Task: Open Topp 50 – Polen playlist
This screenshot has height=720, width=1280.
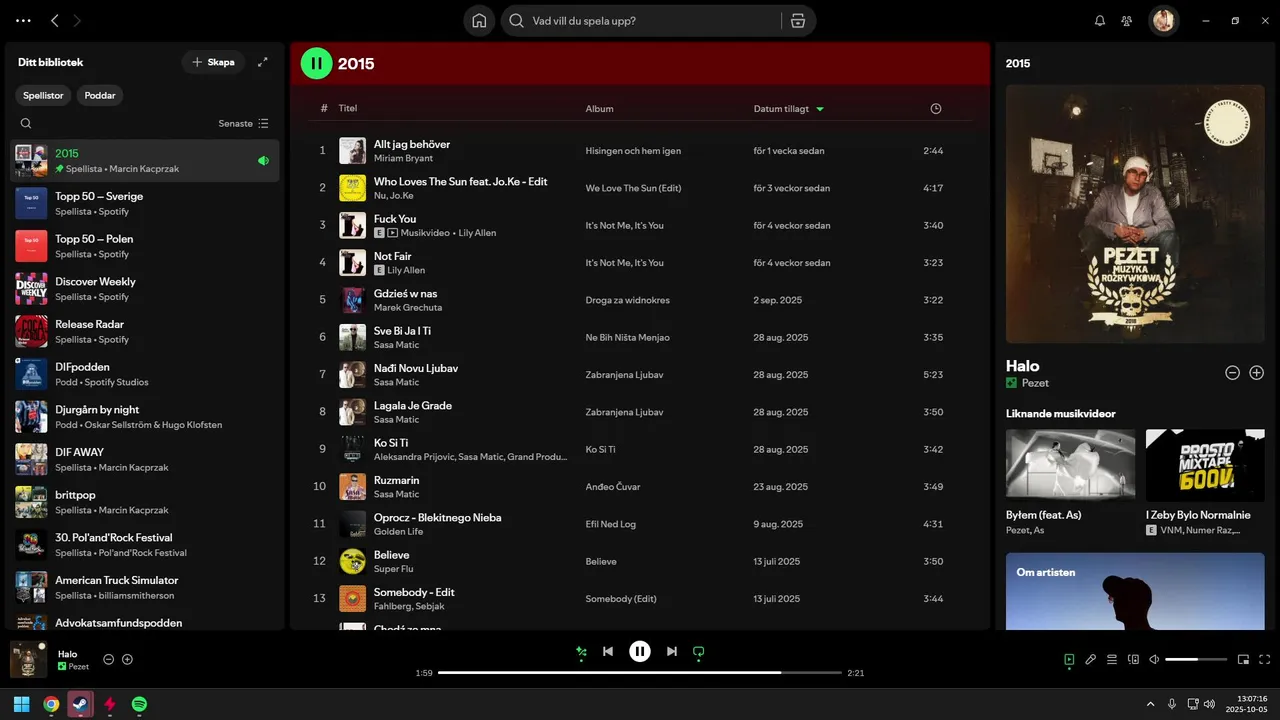Action: (x=145, y=246)
